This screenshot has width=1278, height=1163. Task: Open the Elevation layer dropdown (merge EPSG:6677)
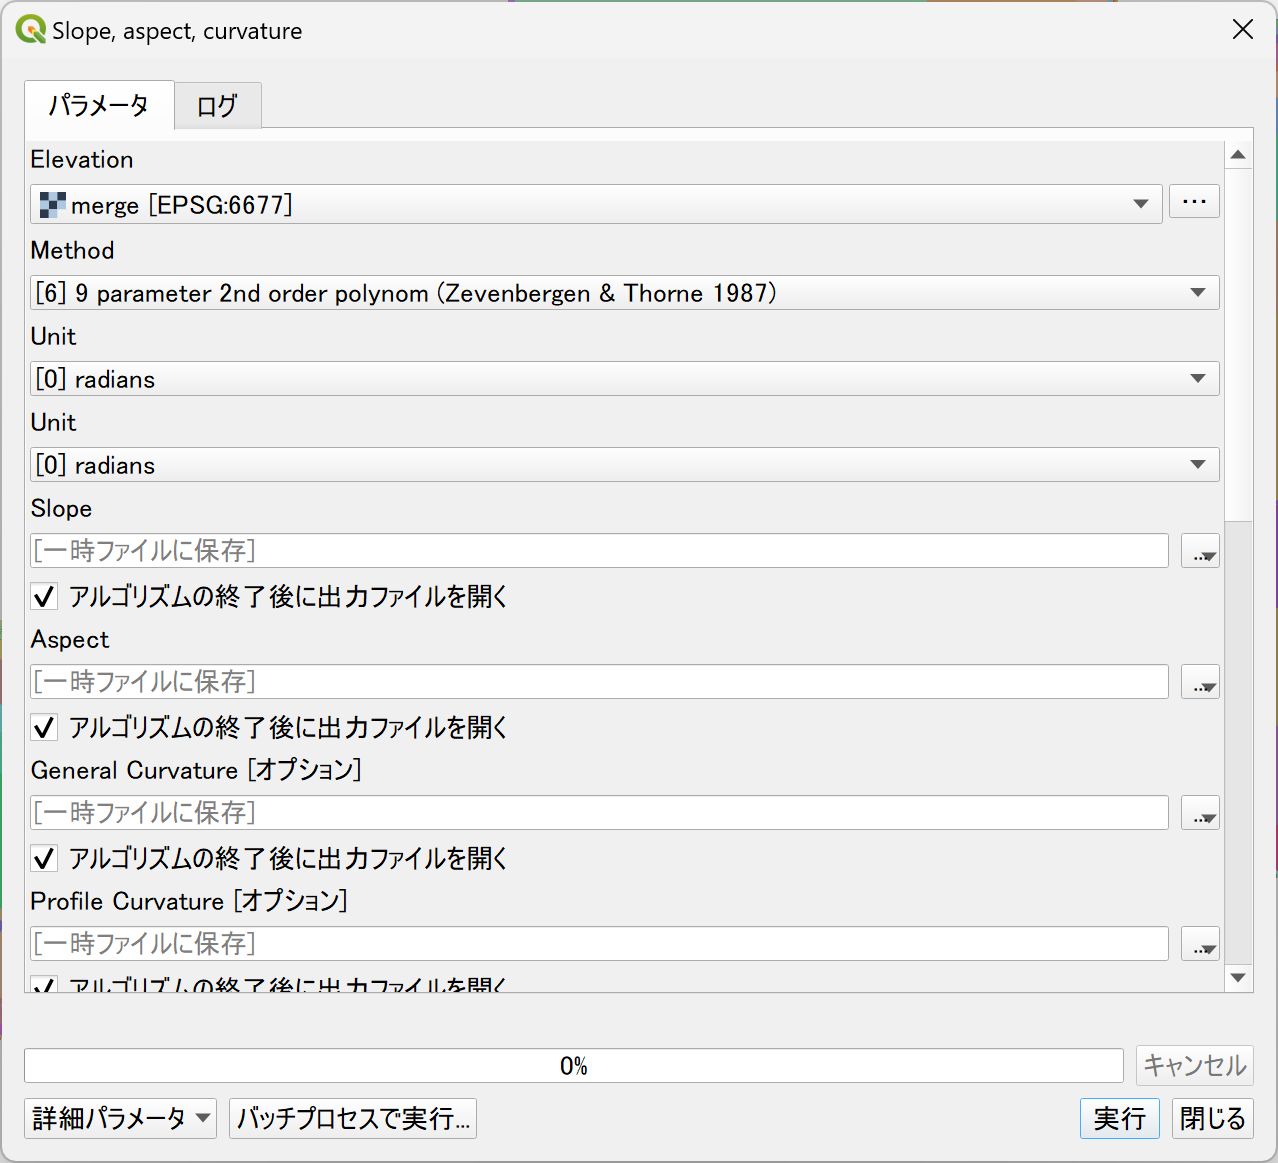pyautogui.click(x=596, y=204)
